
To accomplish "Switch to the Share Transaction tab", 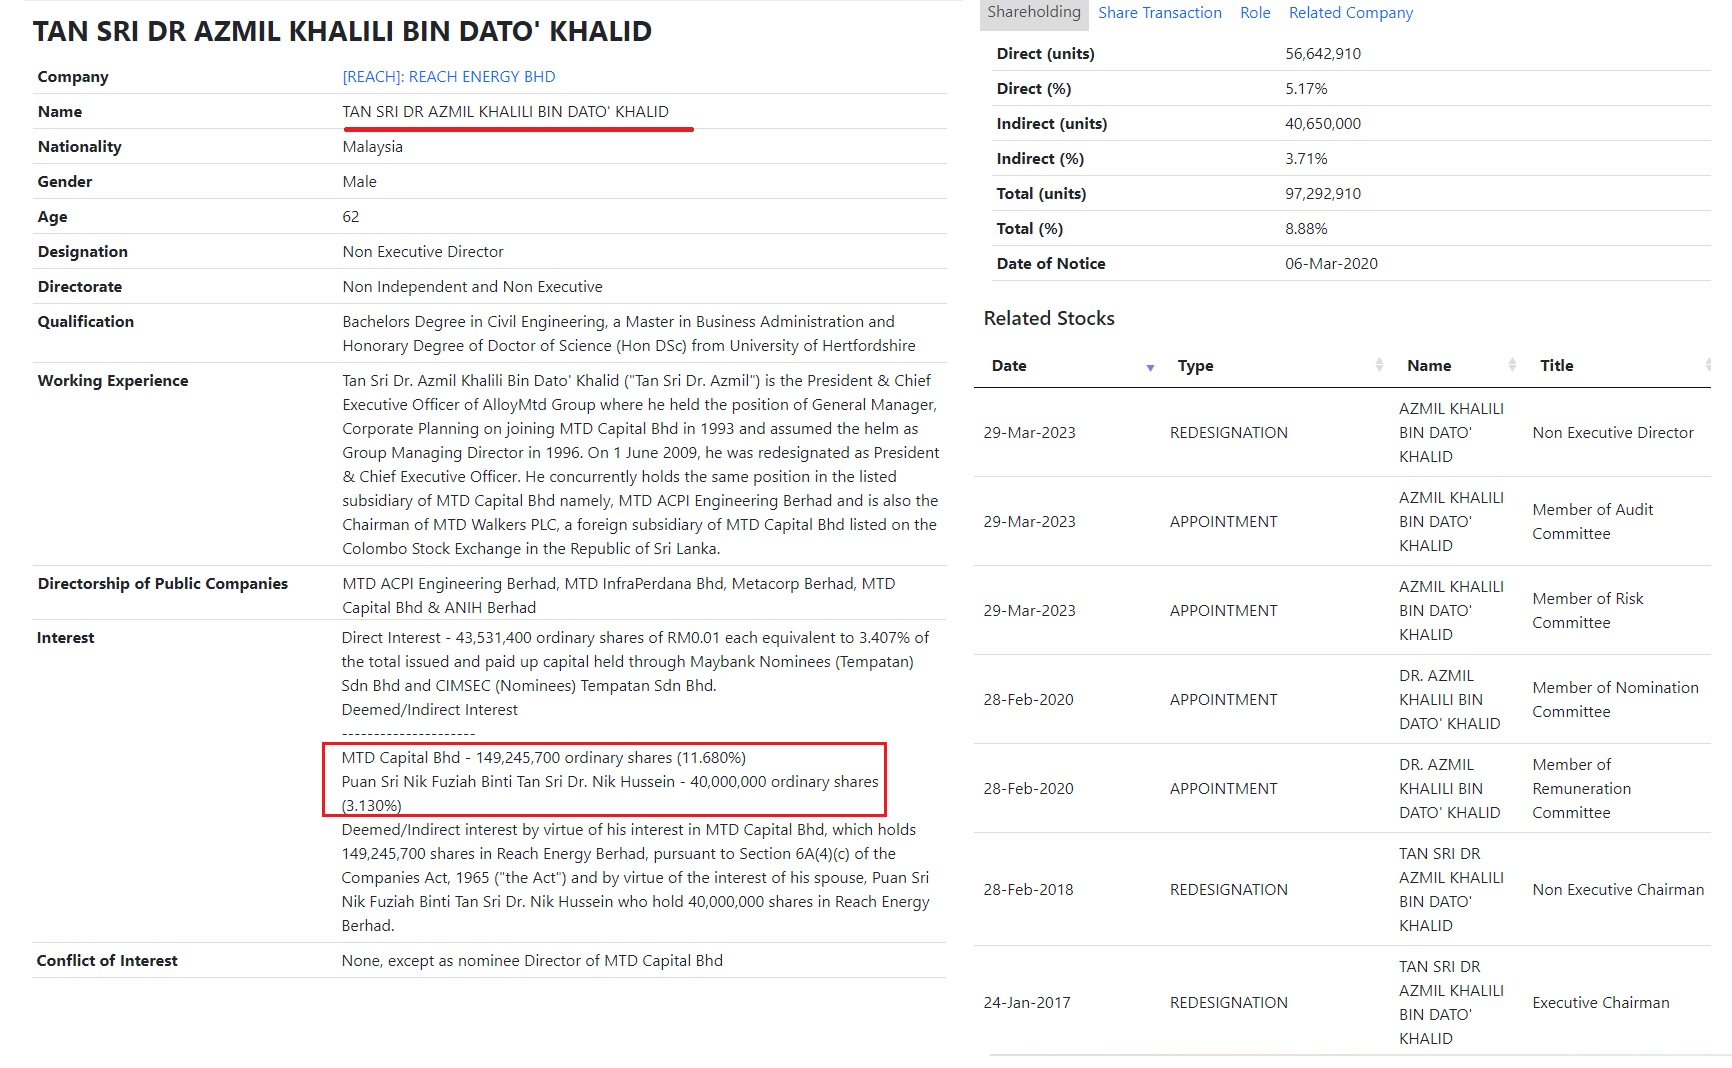I will (1159, 12).
